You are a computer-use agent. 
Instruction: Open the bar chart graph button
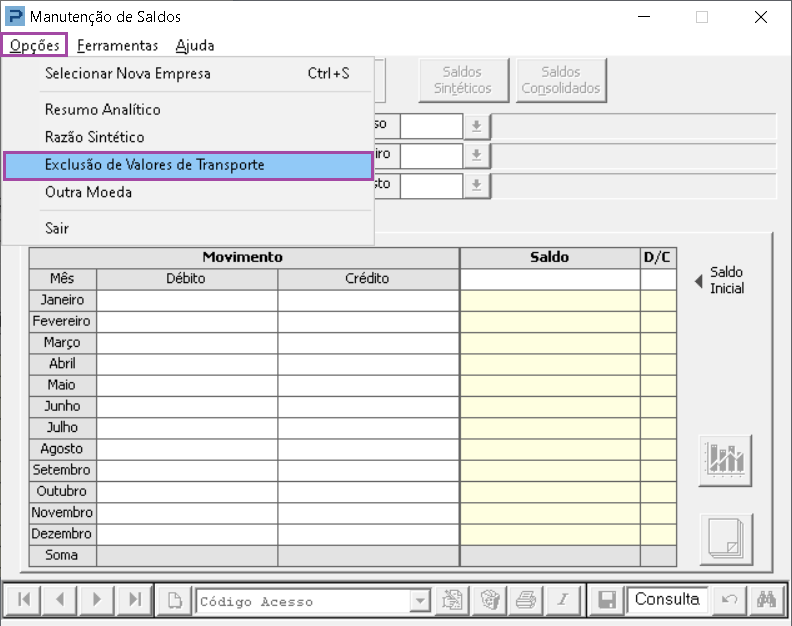click(725, 460)
